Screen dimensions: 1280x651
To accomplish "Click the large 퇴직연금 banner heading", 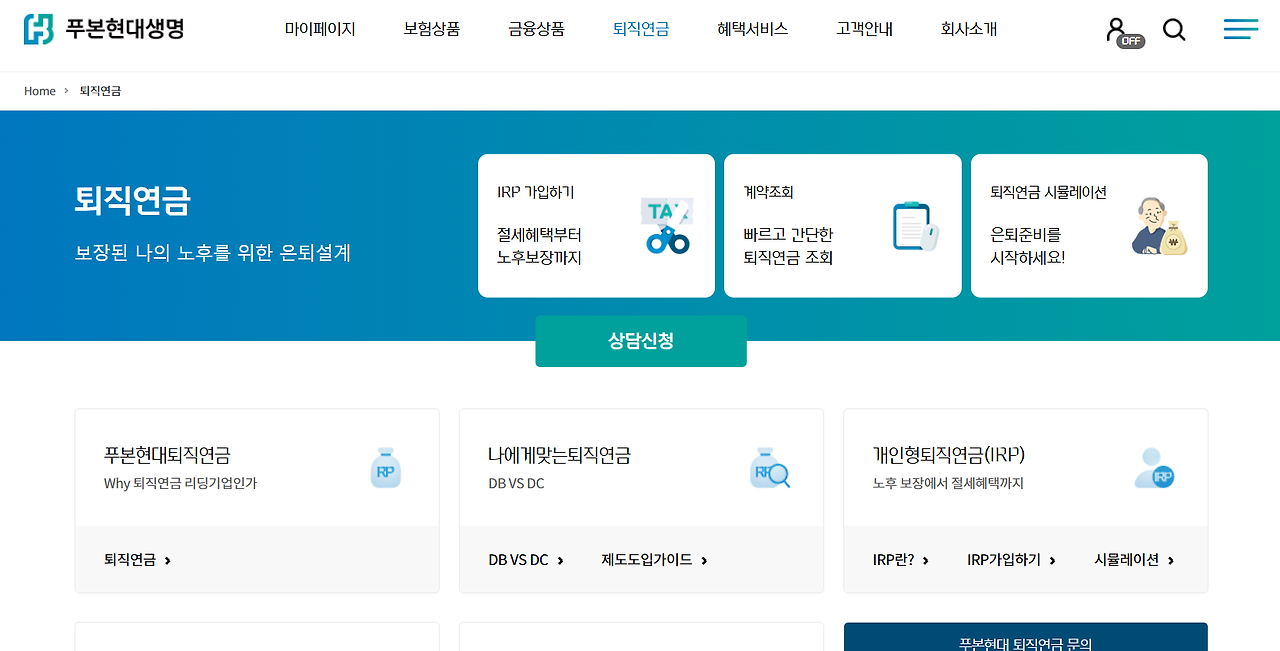I will pyautogui.click(x=132, y=200).
